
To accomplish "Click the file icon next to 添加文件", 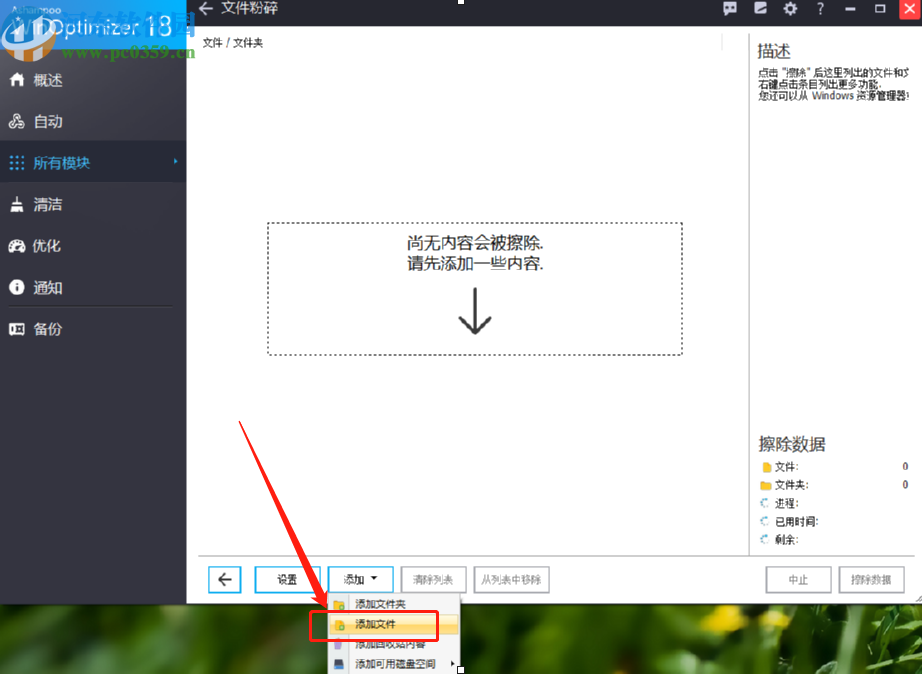I will click(x=339, y=625).
